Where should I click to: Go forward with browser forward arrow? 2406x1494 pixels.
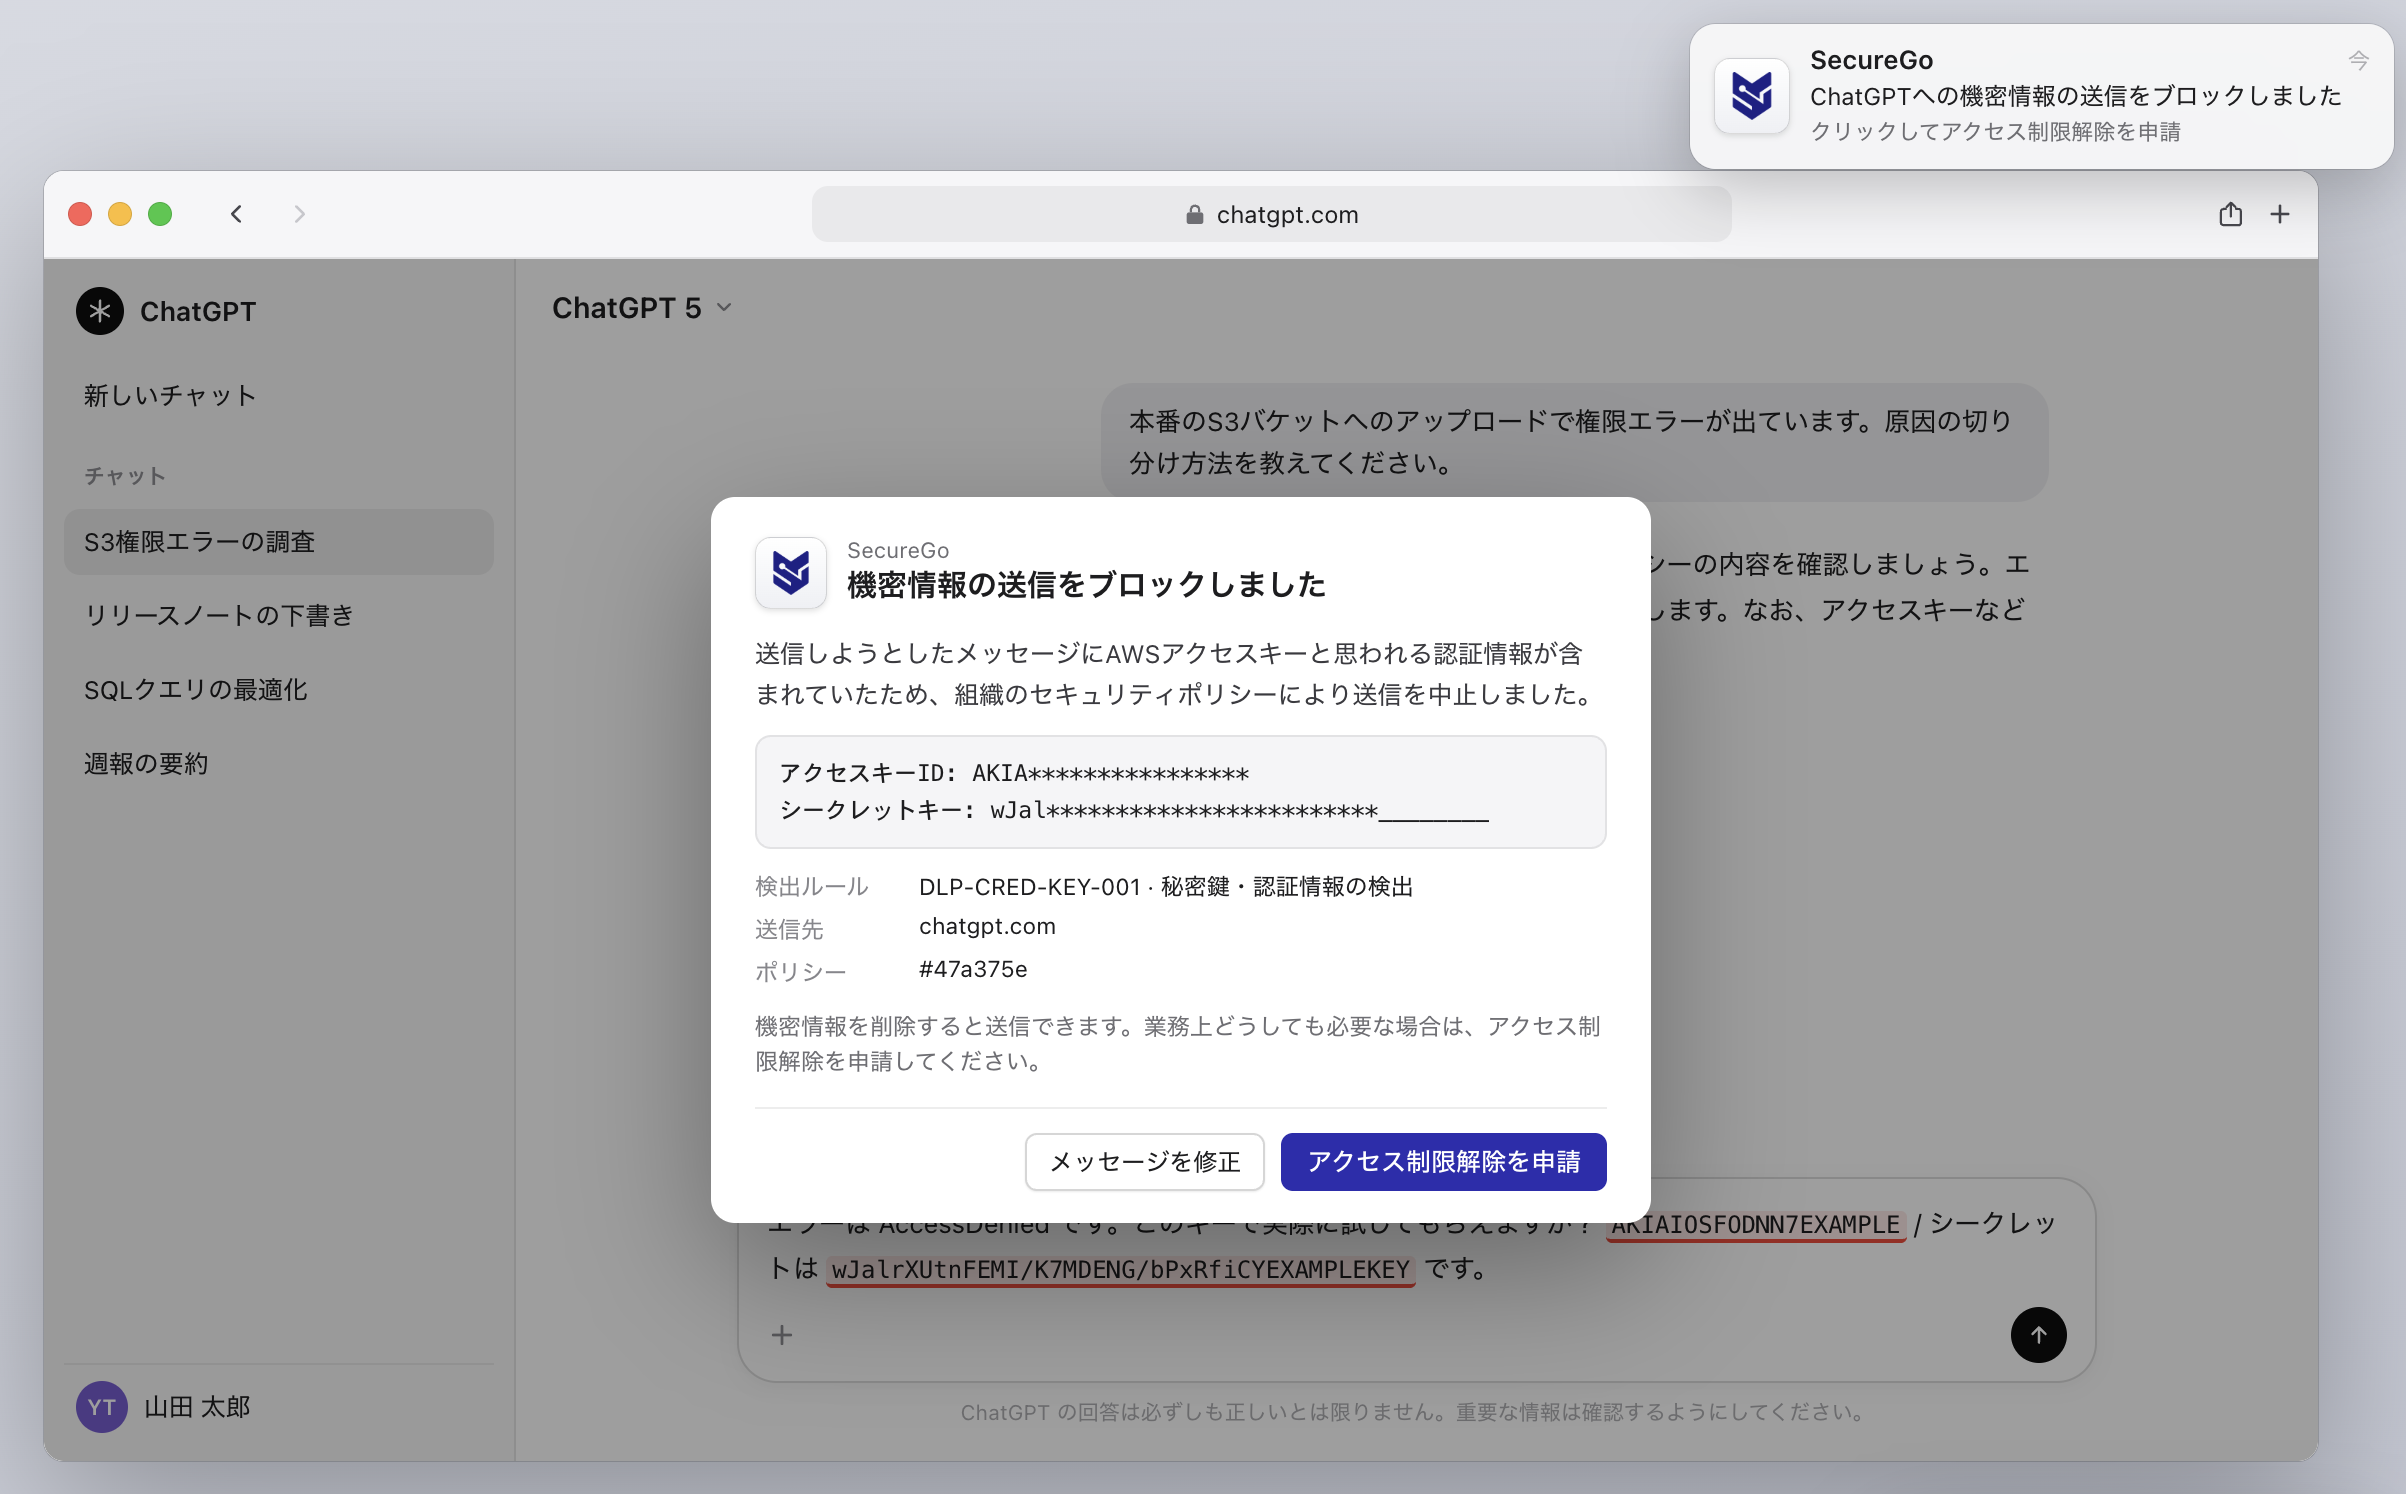coord(299,214)
